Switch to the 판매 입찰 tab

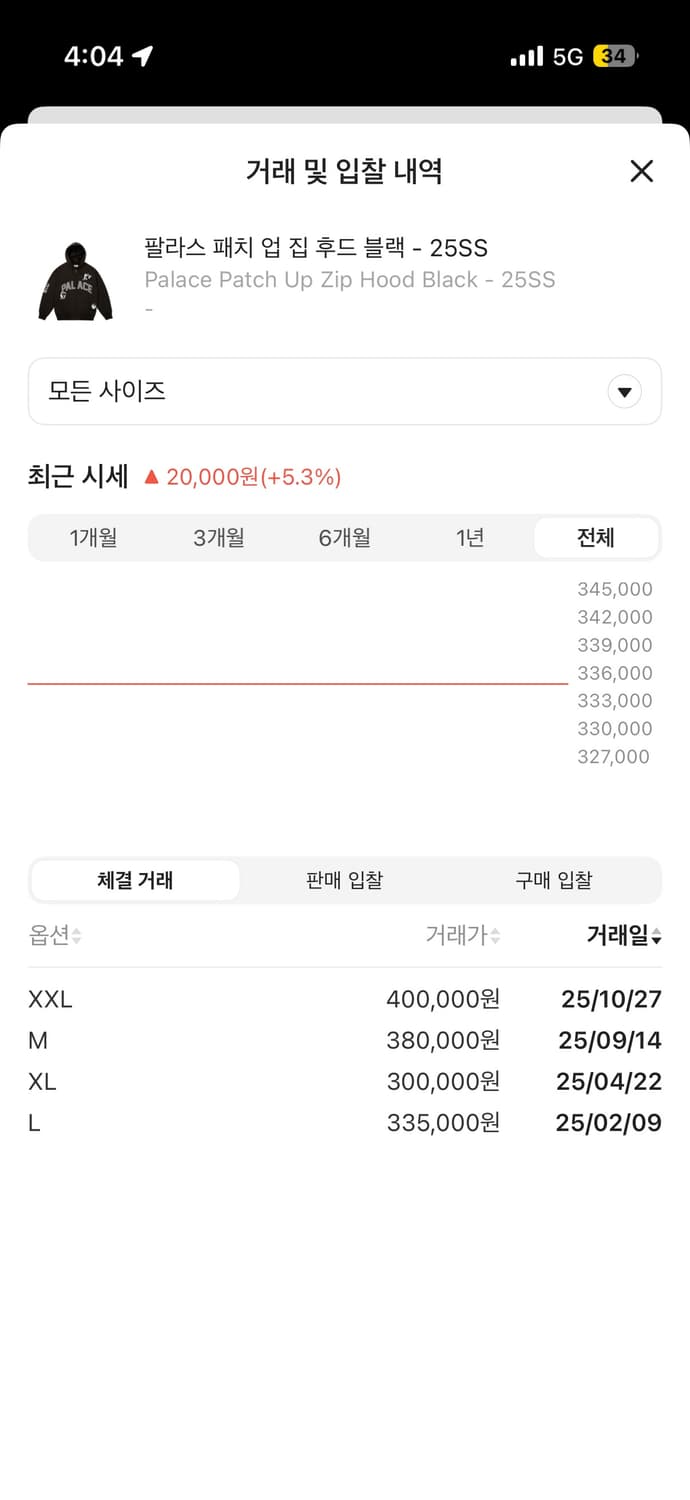coord(344,880)
